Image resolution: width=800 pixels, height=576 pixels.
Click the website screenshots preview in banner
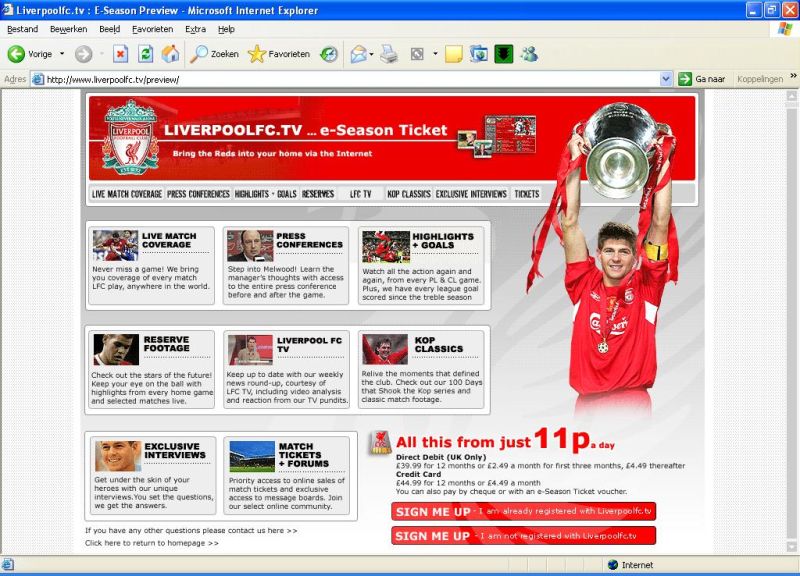[x=497, y=136]
